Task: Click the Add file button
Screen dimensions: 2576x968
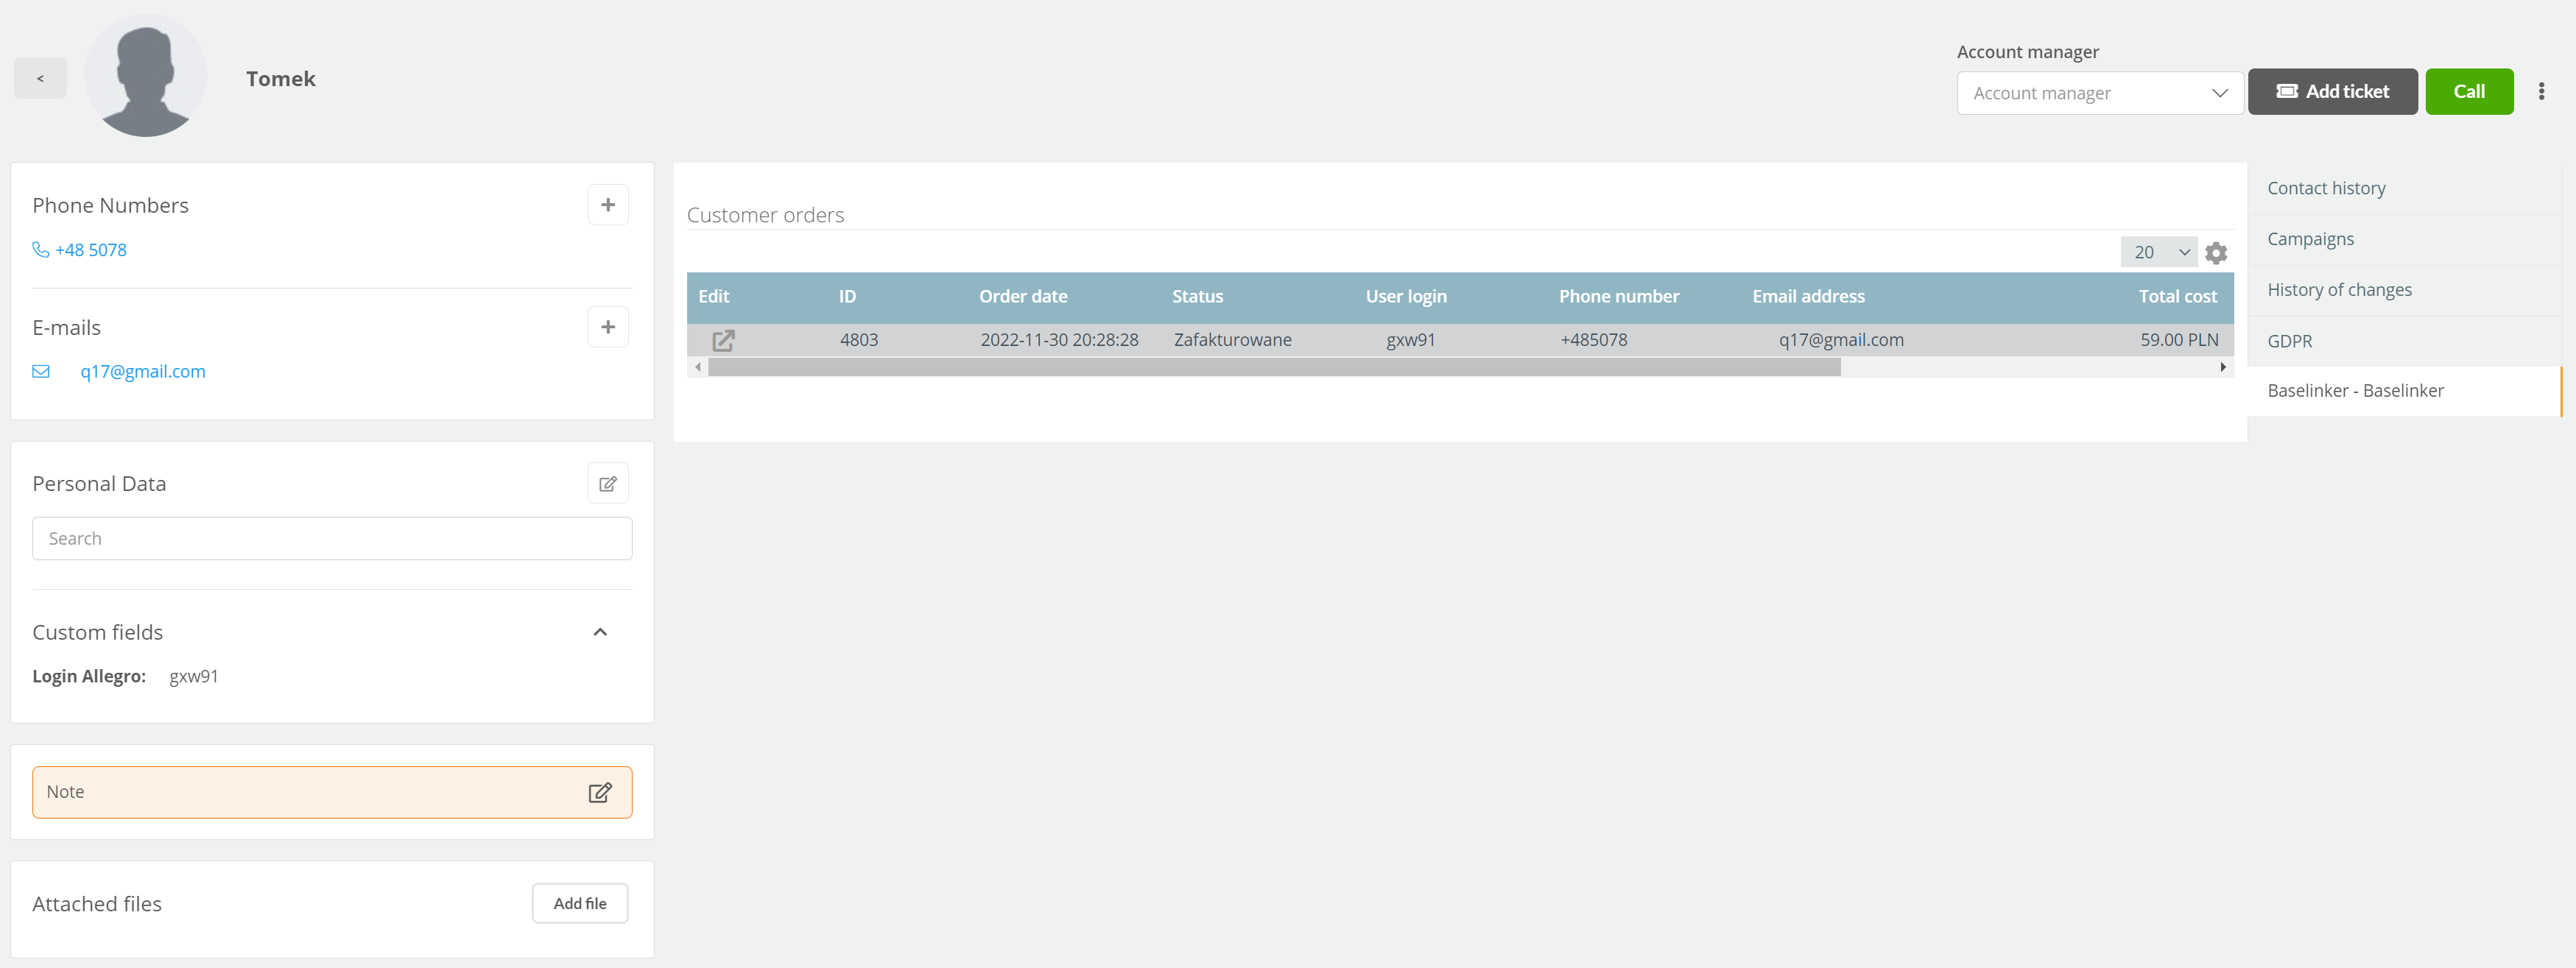Action: pos(580,904)
